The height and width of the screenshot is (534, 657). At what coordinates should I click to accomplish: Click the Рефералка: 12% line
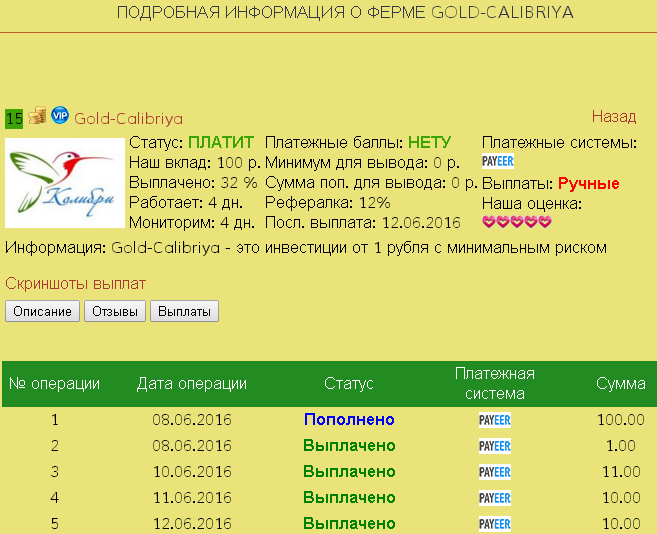pyautogui.click(x=328, y=202)
